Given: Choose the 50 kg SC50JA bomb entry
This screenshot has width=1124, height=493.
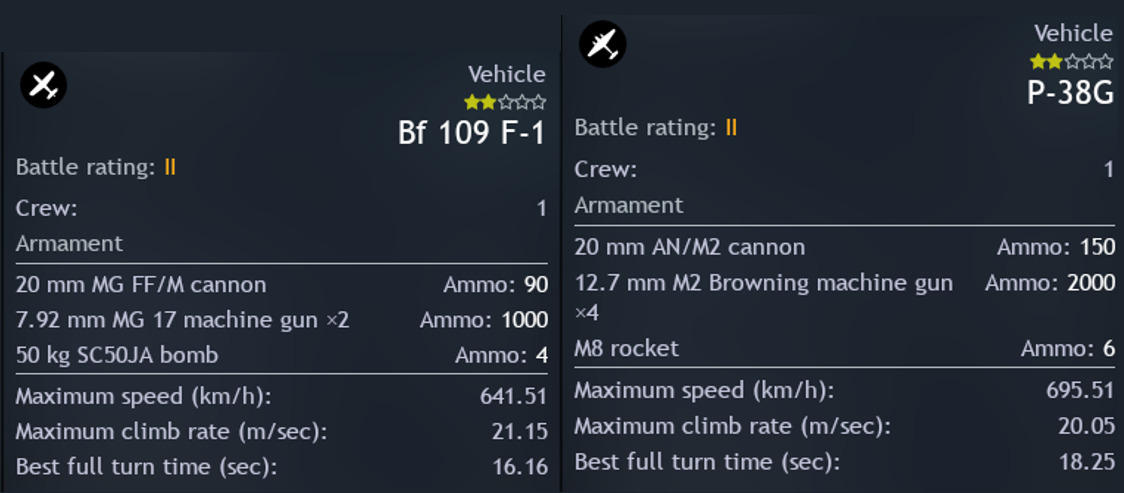Looking at the screenshot, I should tap(117, 355).
